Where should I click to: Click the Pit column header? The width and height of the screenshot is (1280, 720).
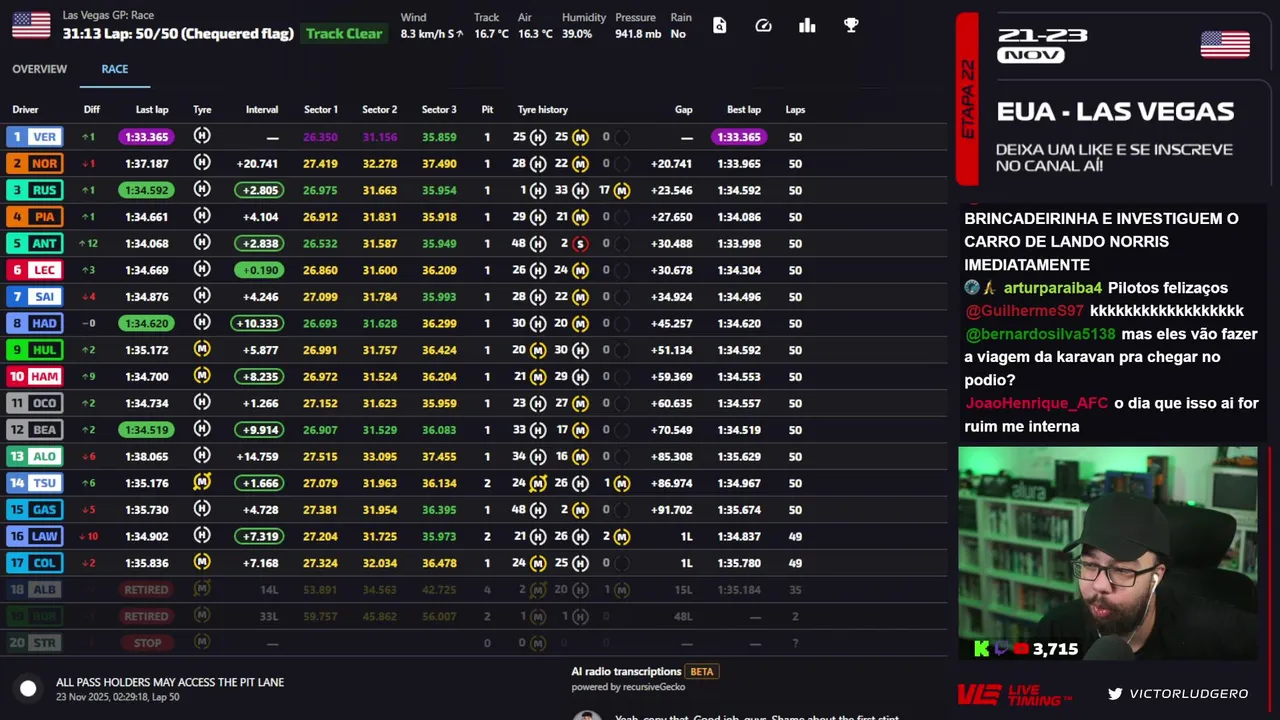tap(487, 110)
